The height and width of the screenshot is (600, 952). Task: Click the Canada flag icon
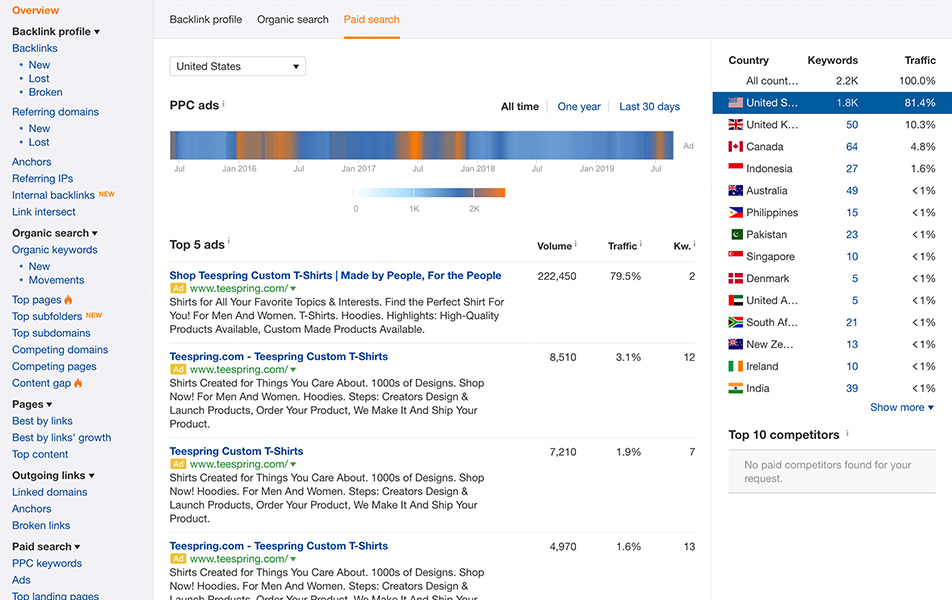click(x=735, y=147)
